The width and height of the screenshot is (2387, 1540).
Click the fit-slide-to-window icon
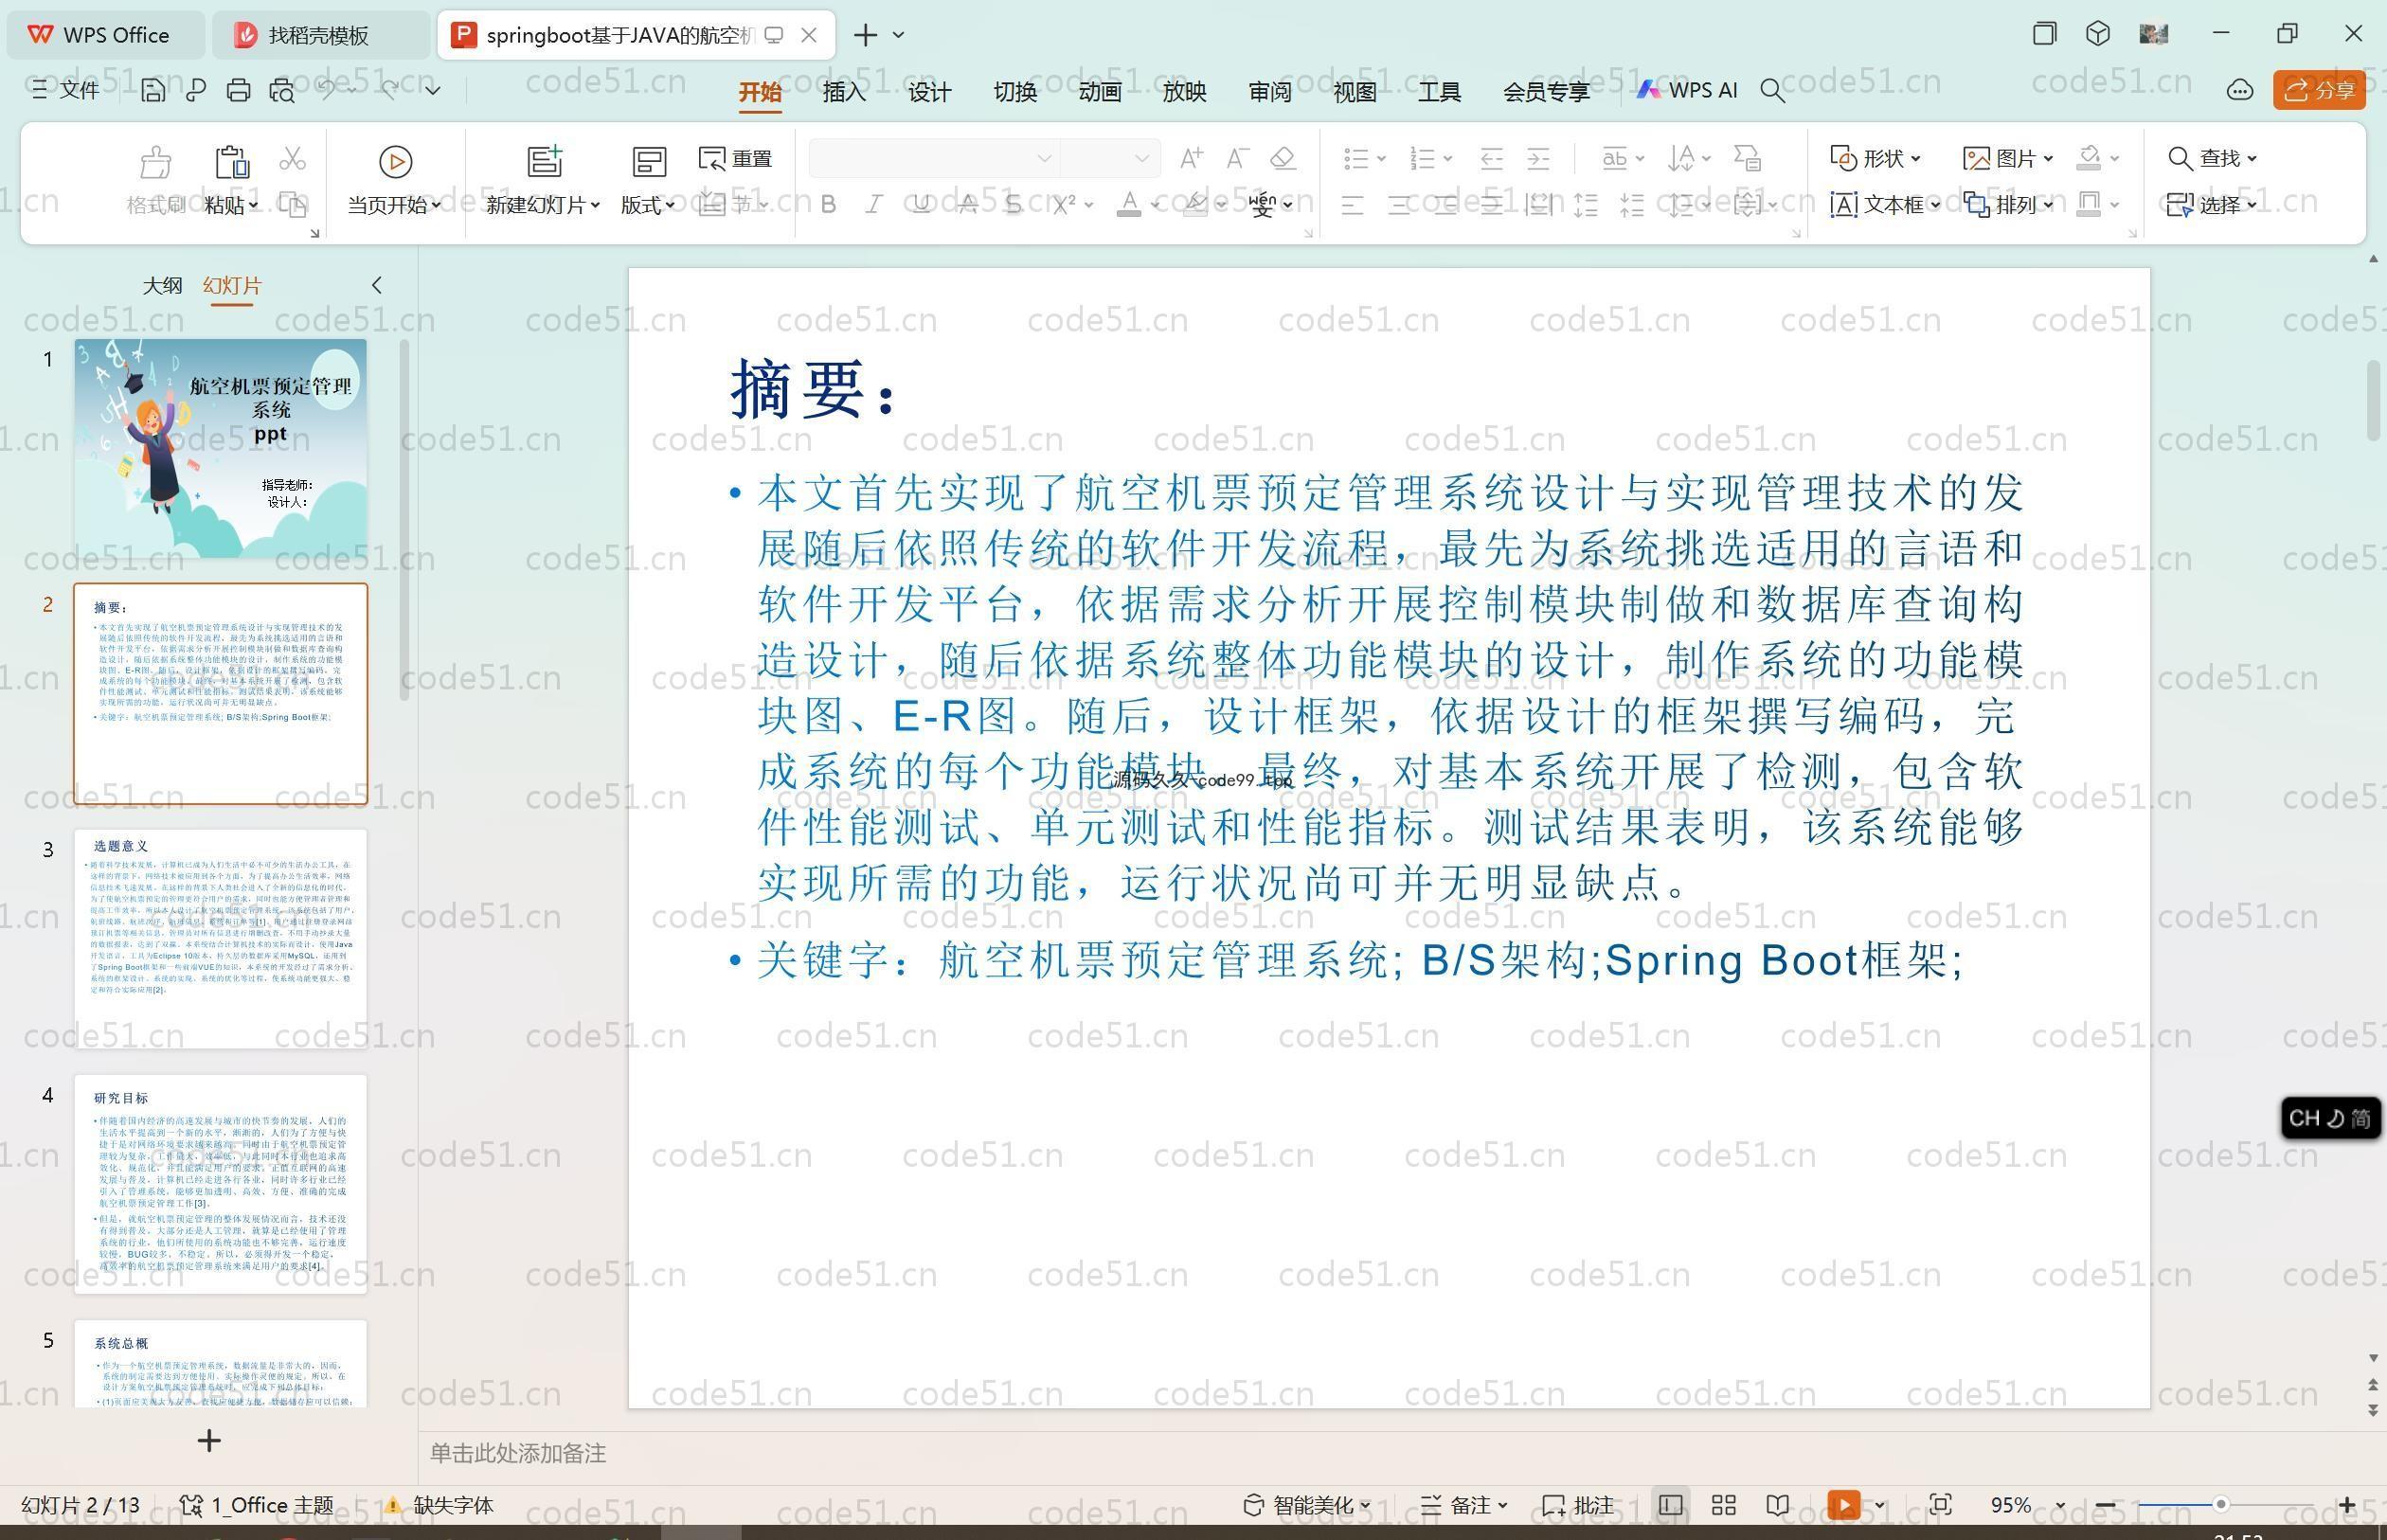click(x=1941, y=1505)
